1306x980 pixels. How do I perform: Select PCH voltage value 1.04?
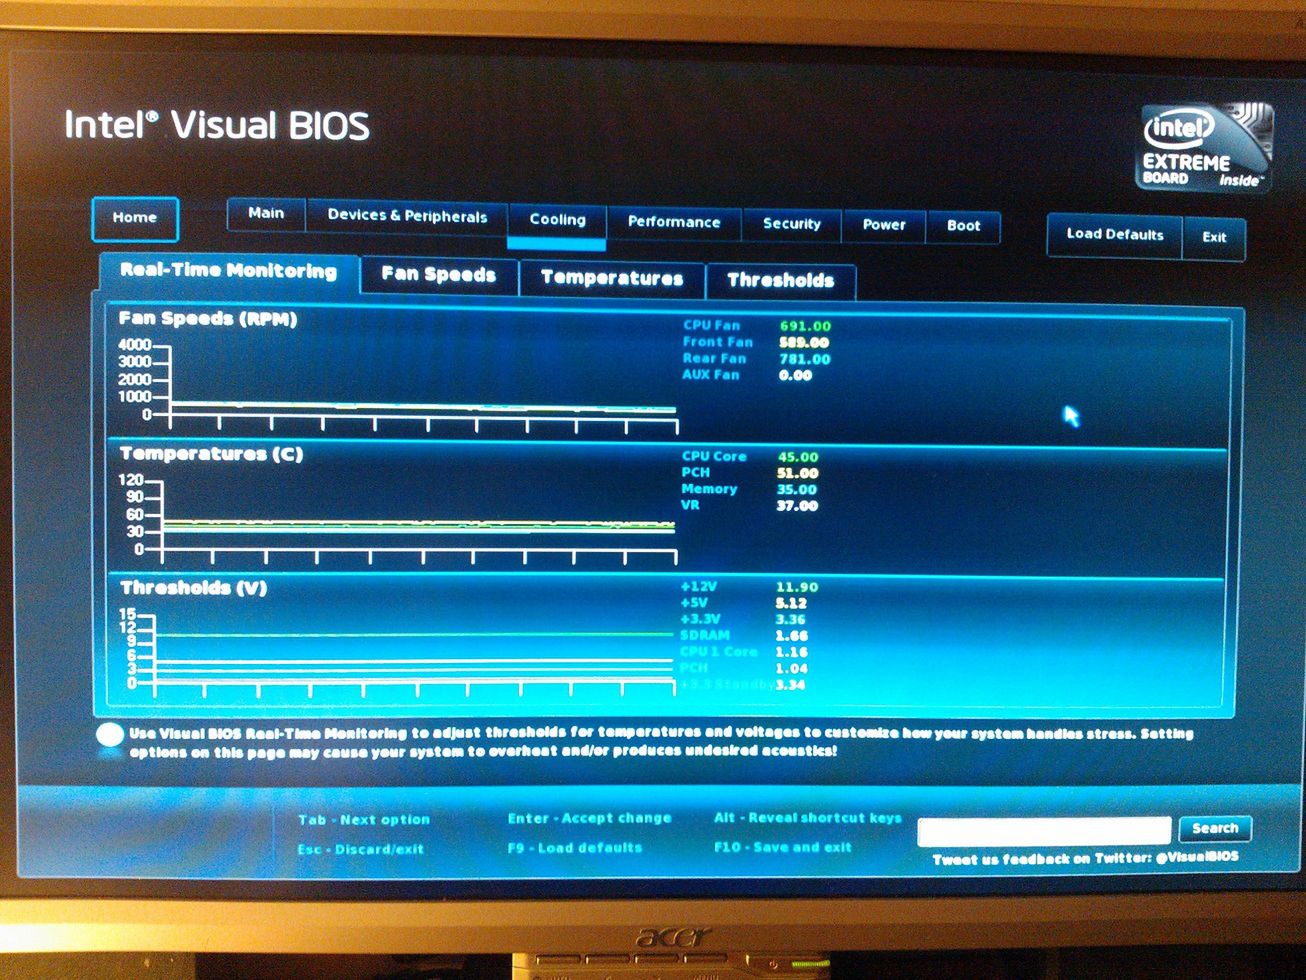tap(791, 669)
